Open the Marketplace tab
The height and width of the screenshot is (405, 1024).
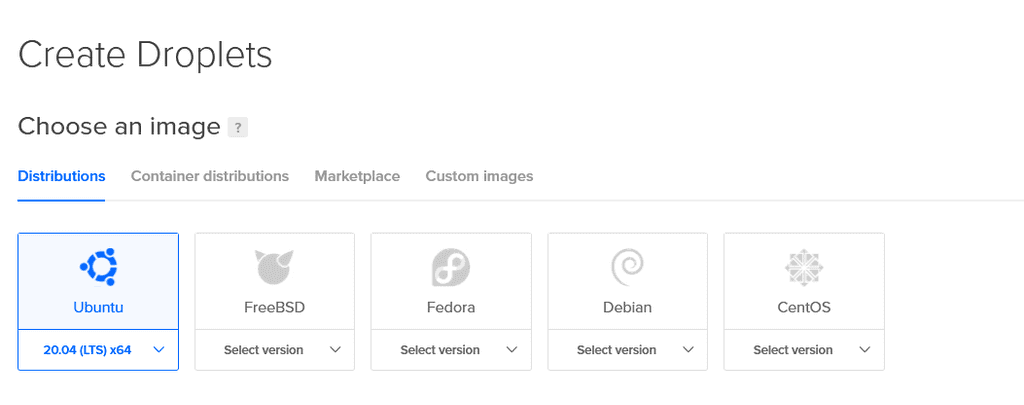click(x=357, y=176)
